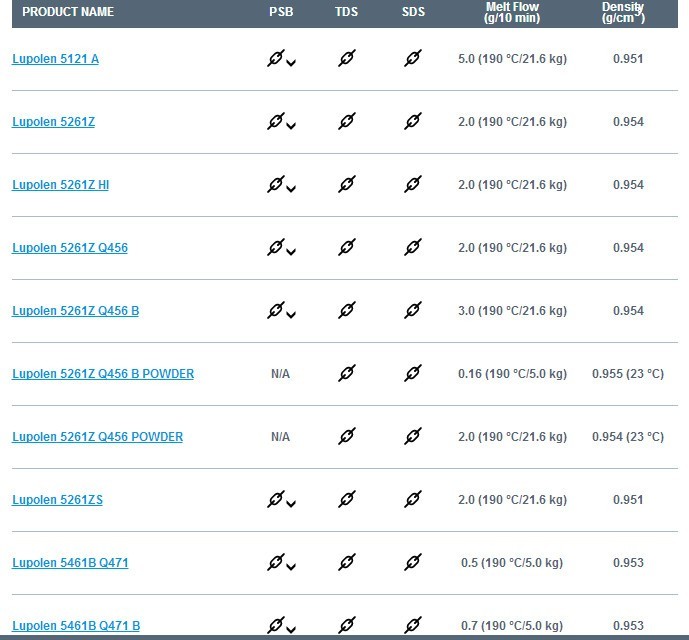Expand PSB chevron for Lupolen 5261Z Q456 row
Screen dimensions: 689x640
click(x=291, y=252)
